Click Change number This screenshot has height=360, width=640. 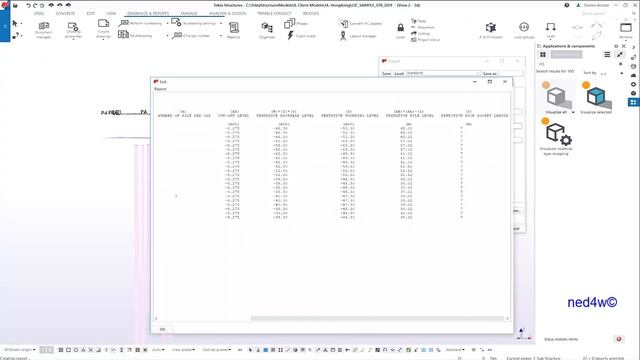(191, 36)
